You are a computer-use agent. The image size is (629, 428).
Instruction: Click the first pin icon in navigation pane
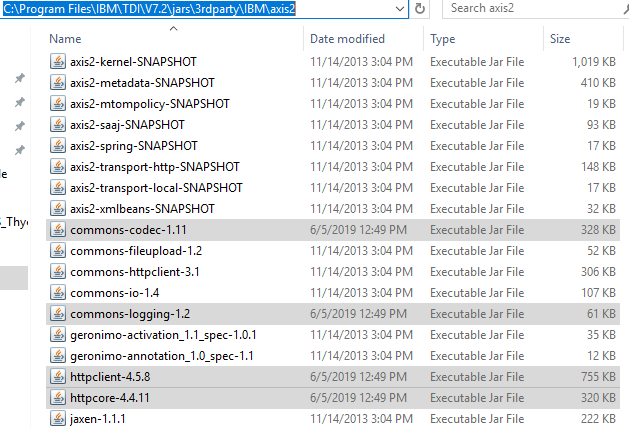pos(19,79)
